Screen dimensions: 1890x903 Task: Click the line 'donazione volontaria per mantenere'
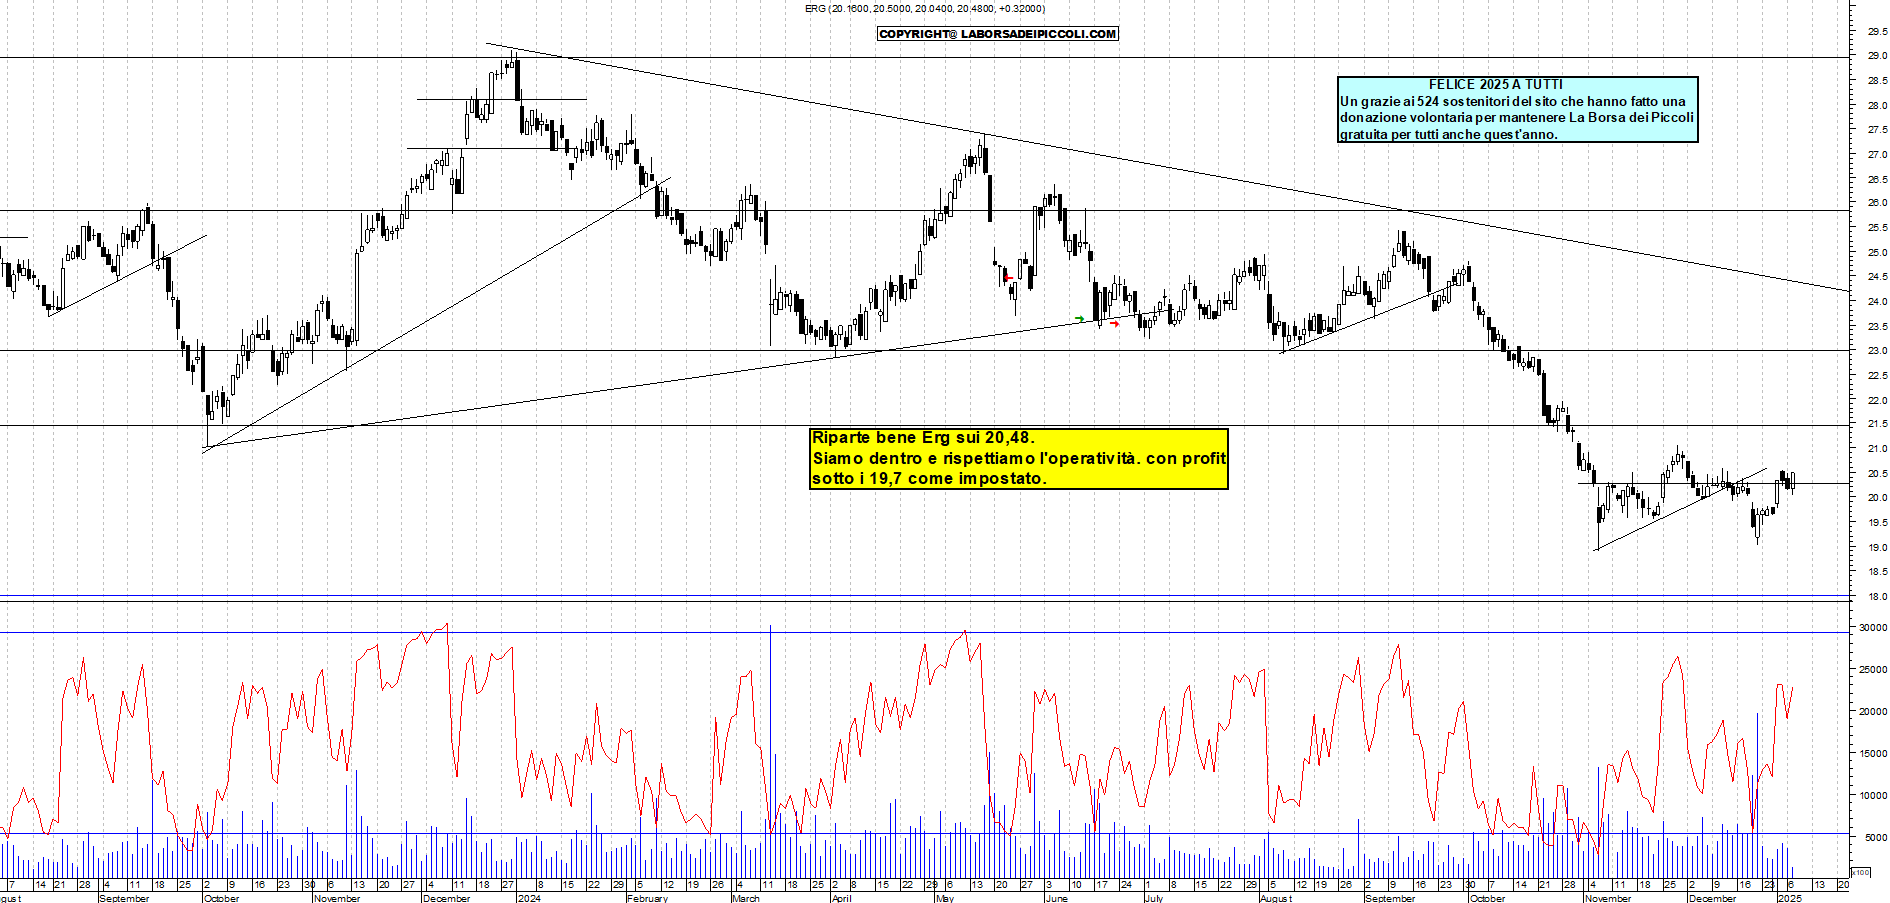click(1517, 117)
